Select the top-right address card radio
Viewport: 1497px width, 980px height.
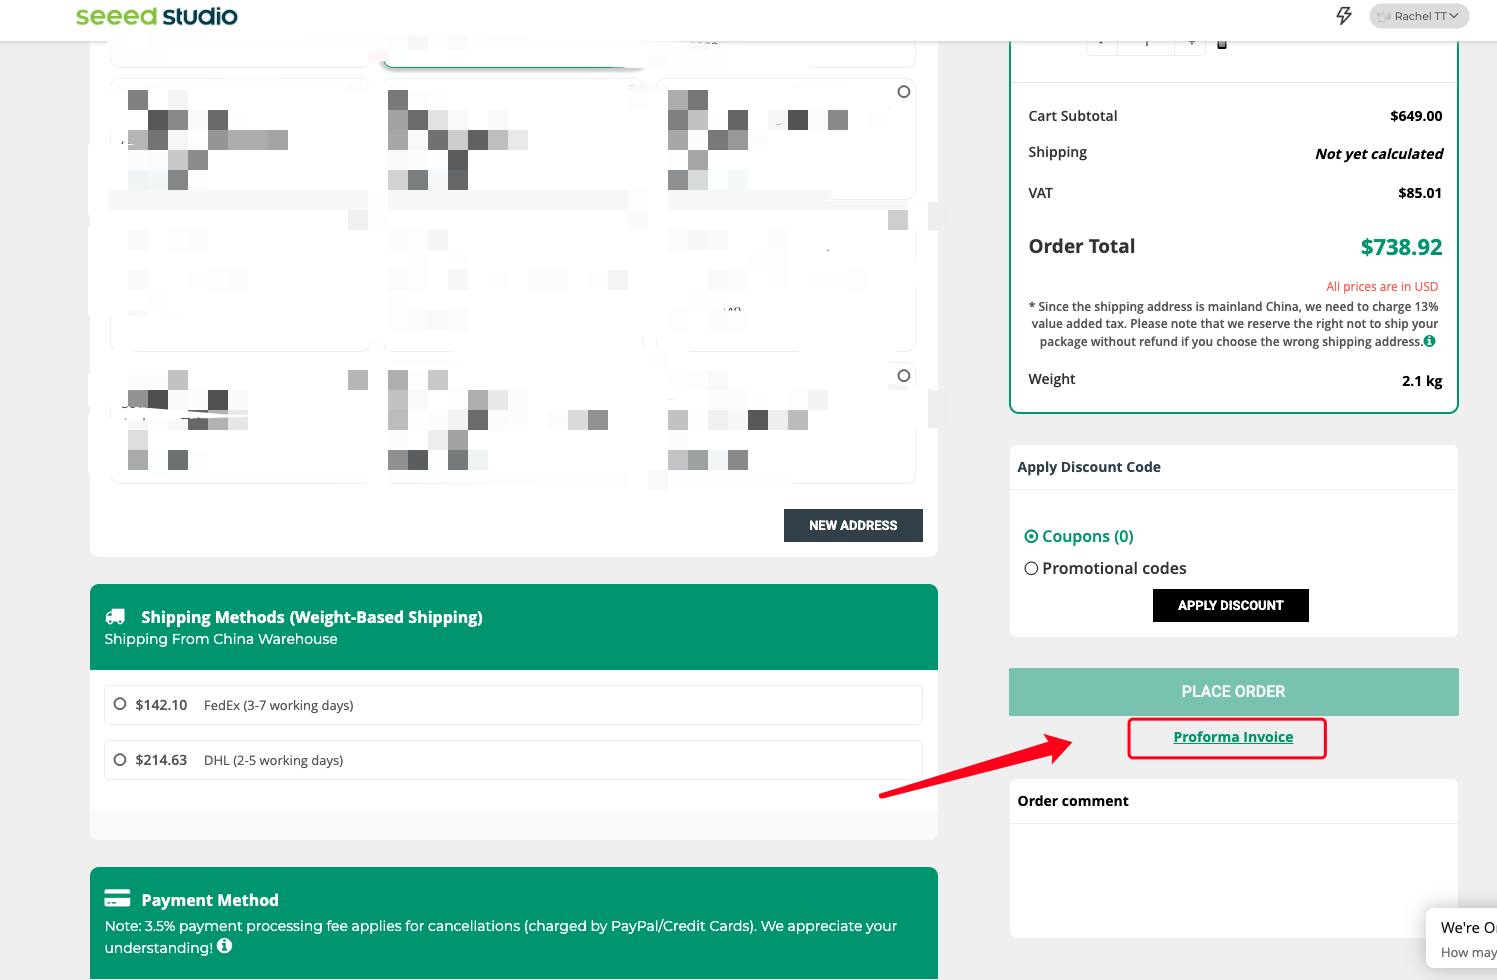tap(904, 92)
